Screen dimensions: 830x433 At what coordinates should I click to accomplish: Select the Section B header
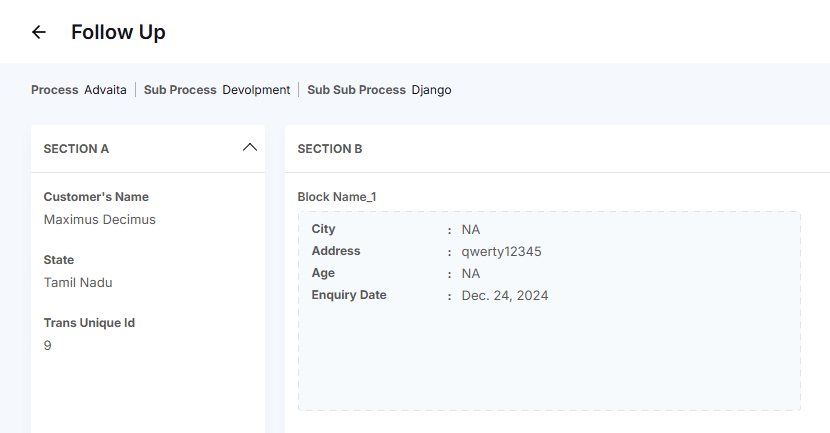[330, 149]
